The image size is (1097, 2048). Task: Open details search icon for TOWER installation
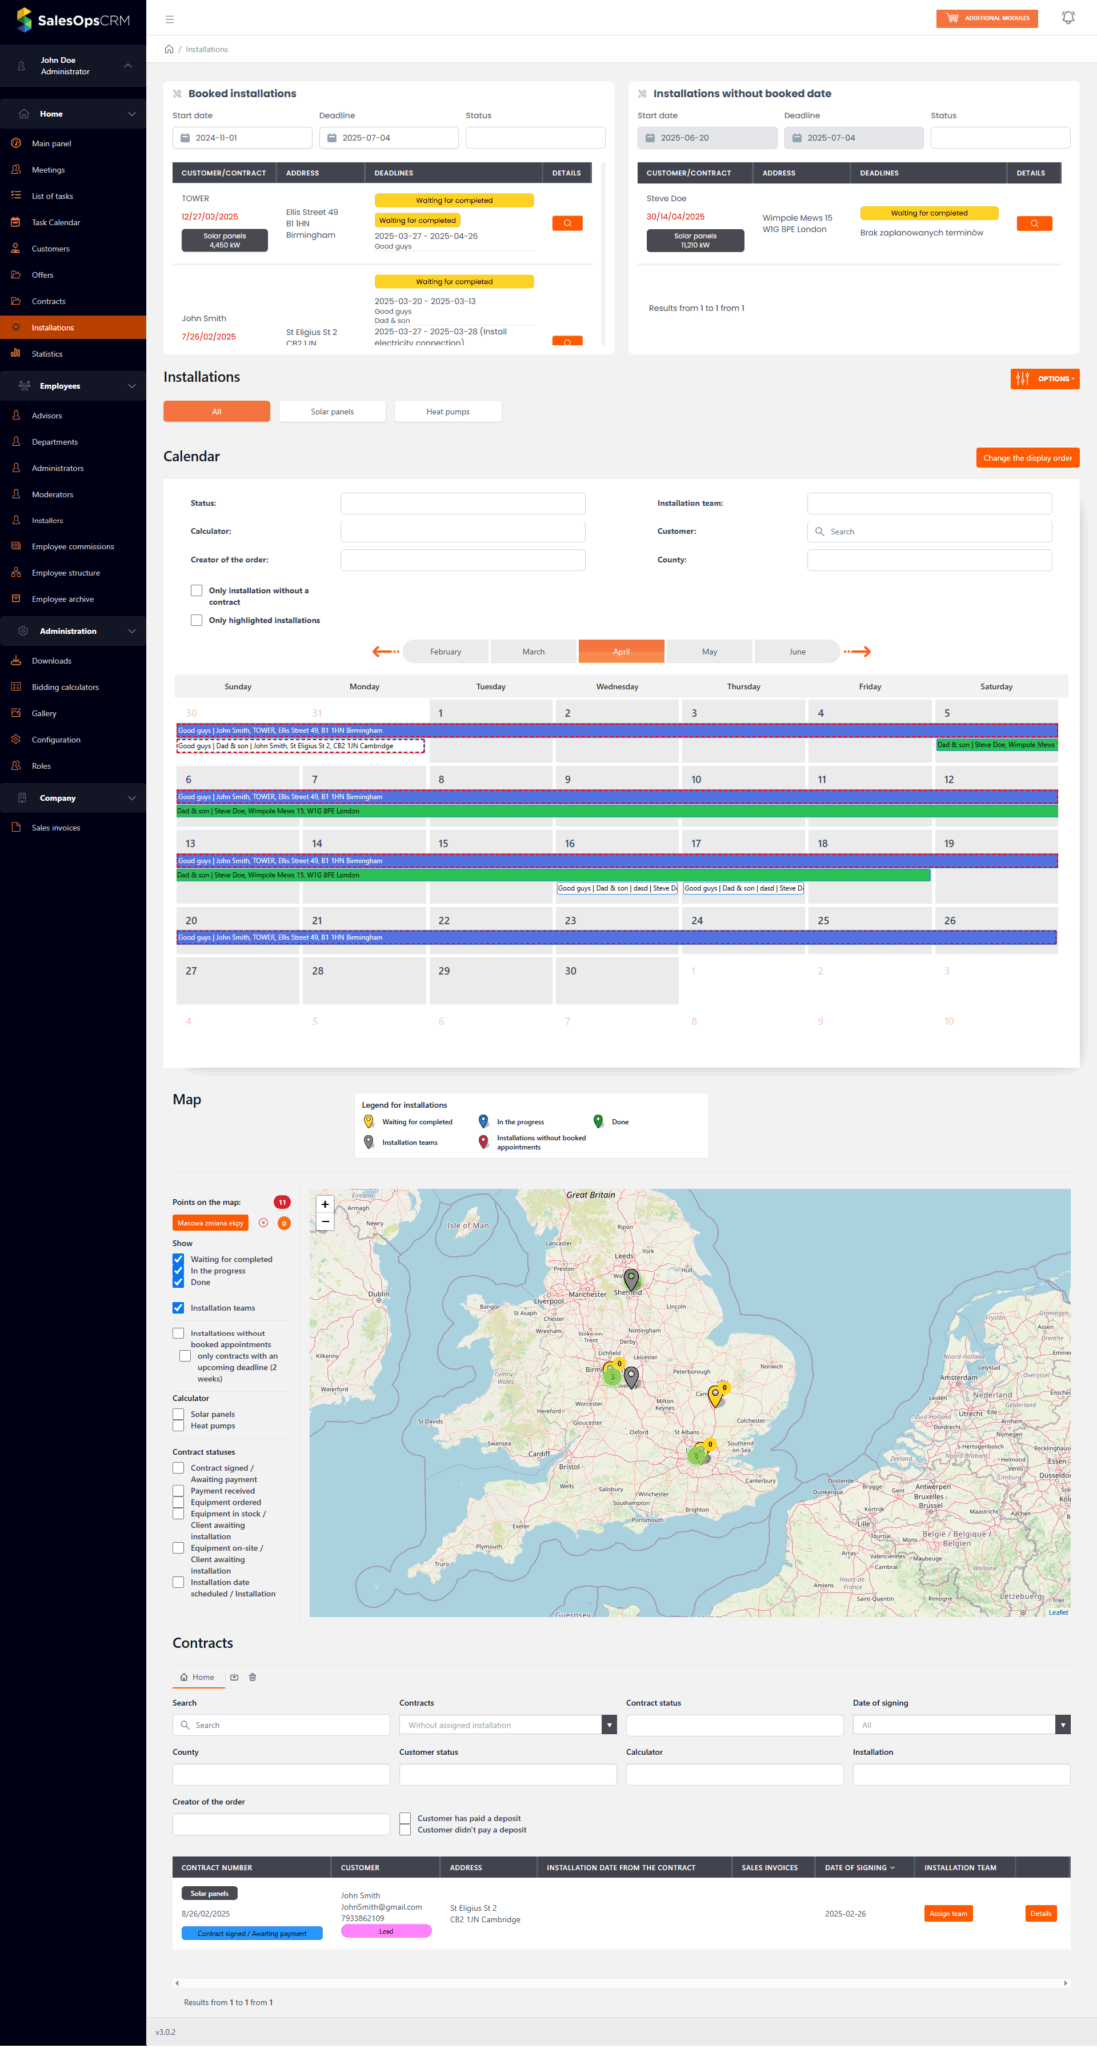(567, 223)
